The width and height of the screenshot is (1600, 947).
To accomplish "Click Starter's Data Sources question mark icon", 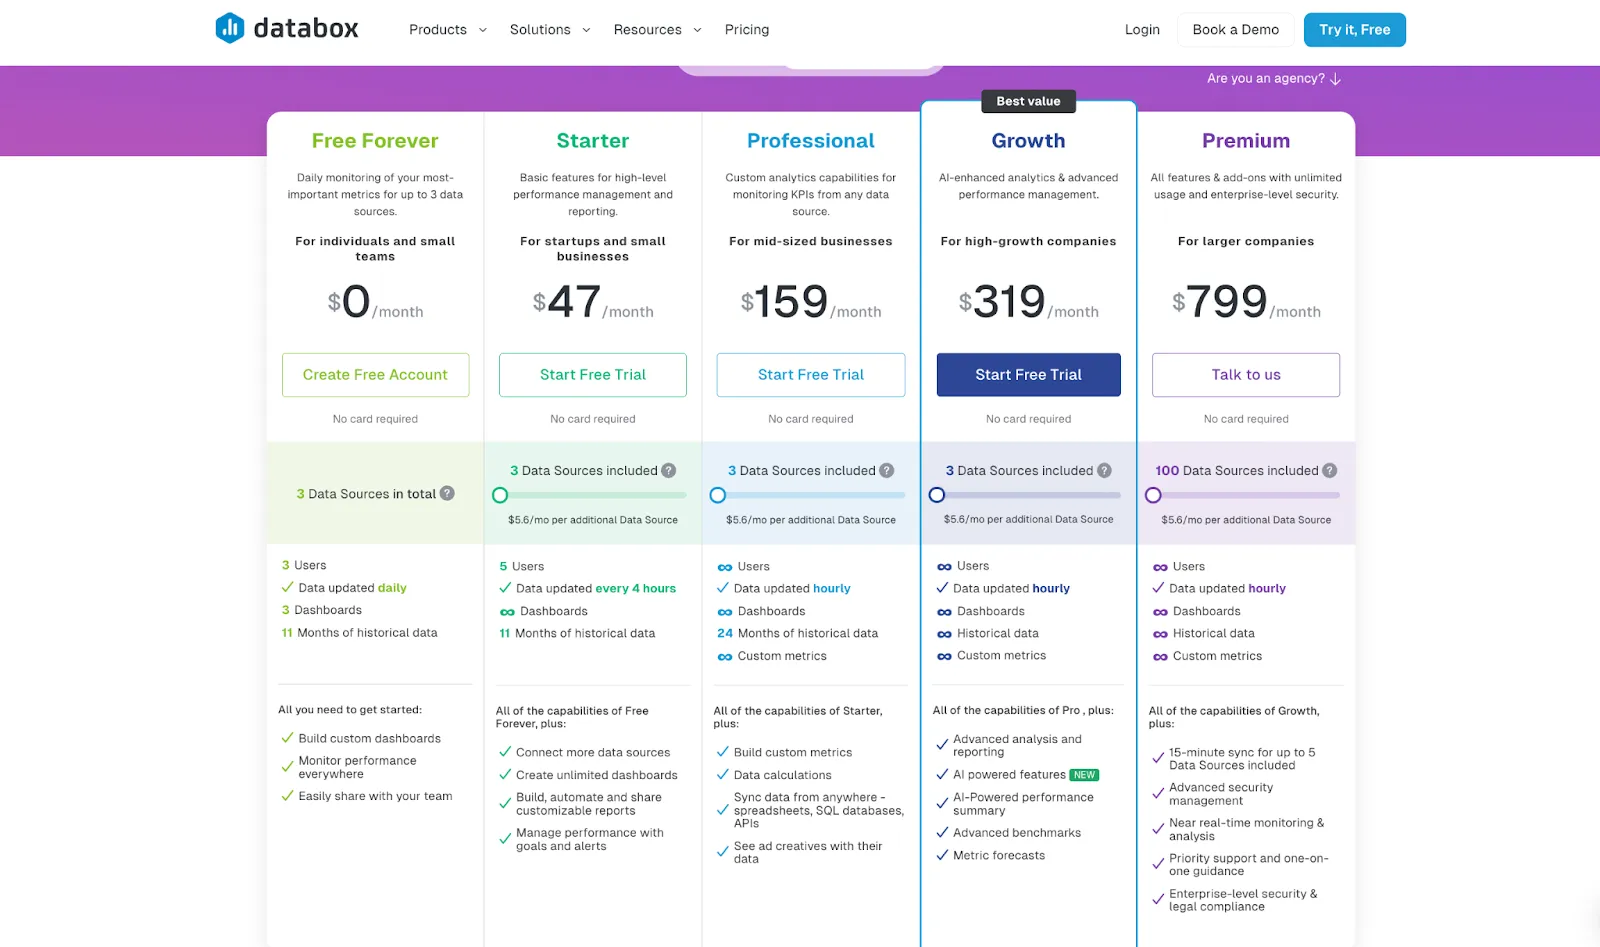I will (x=668, y=470).
